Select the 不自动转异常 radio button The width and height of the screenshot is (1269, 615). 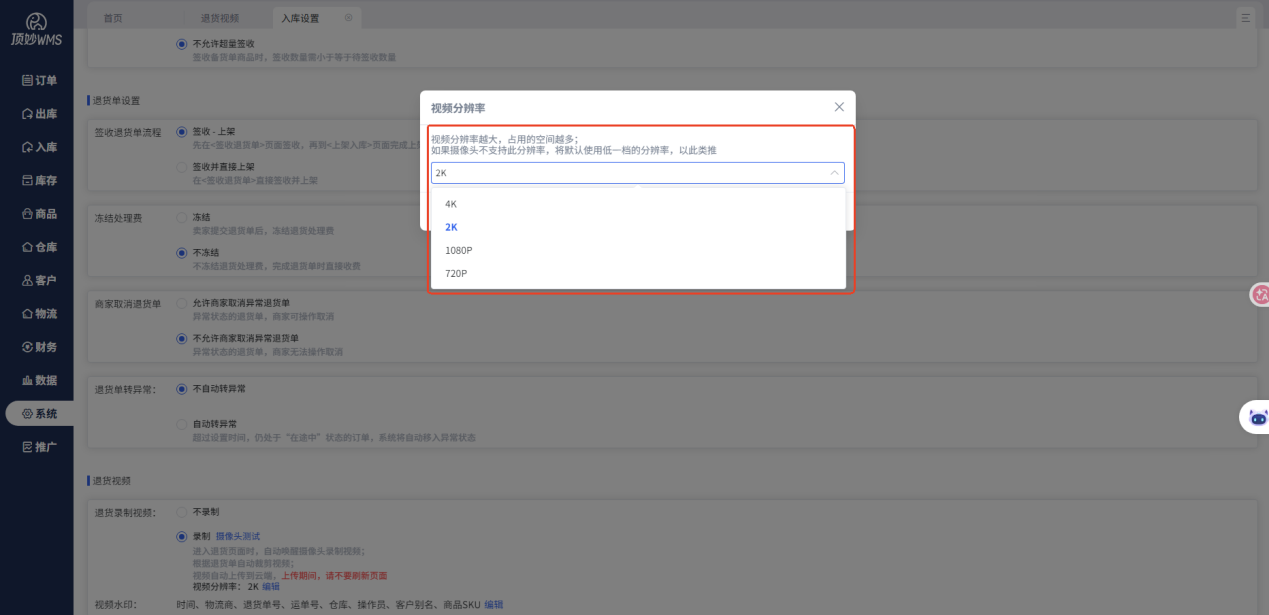(x=181, y=388)
